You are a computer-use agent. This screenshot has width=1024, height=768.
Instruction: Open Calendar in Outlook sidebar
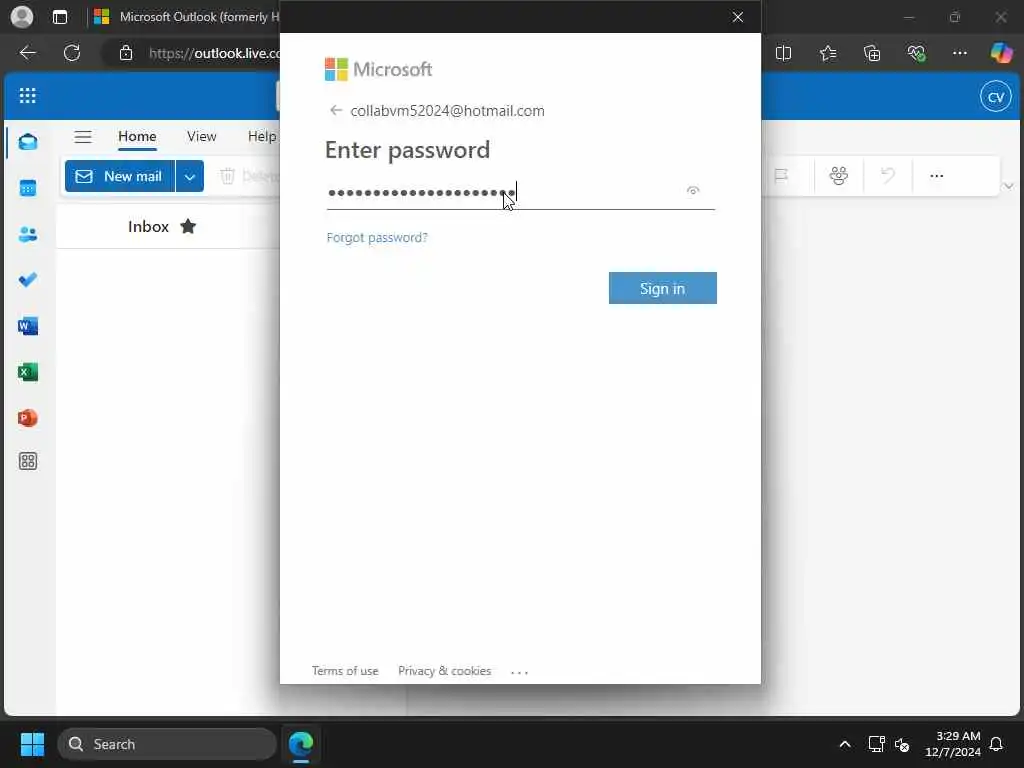click(x=27, y=188)
